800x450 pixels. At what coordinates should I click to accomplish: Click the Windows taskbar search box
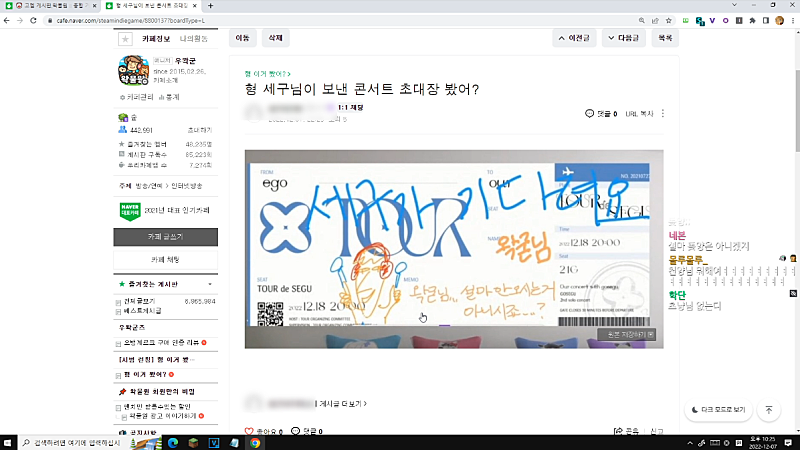tap(87, 443)
